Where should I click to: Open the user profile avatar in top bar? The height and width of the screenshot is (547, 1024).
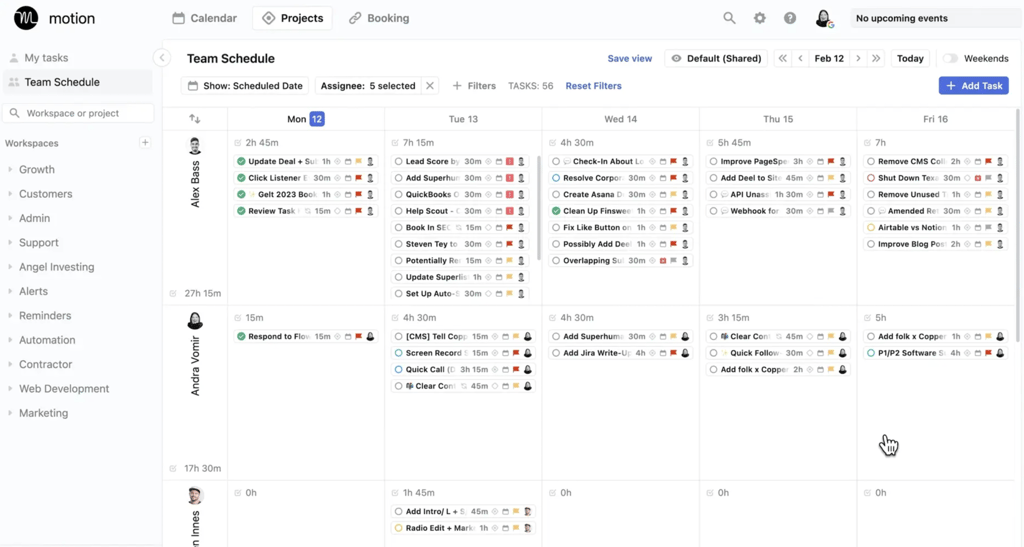[x=824, y=18]
